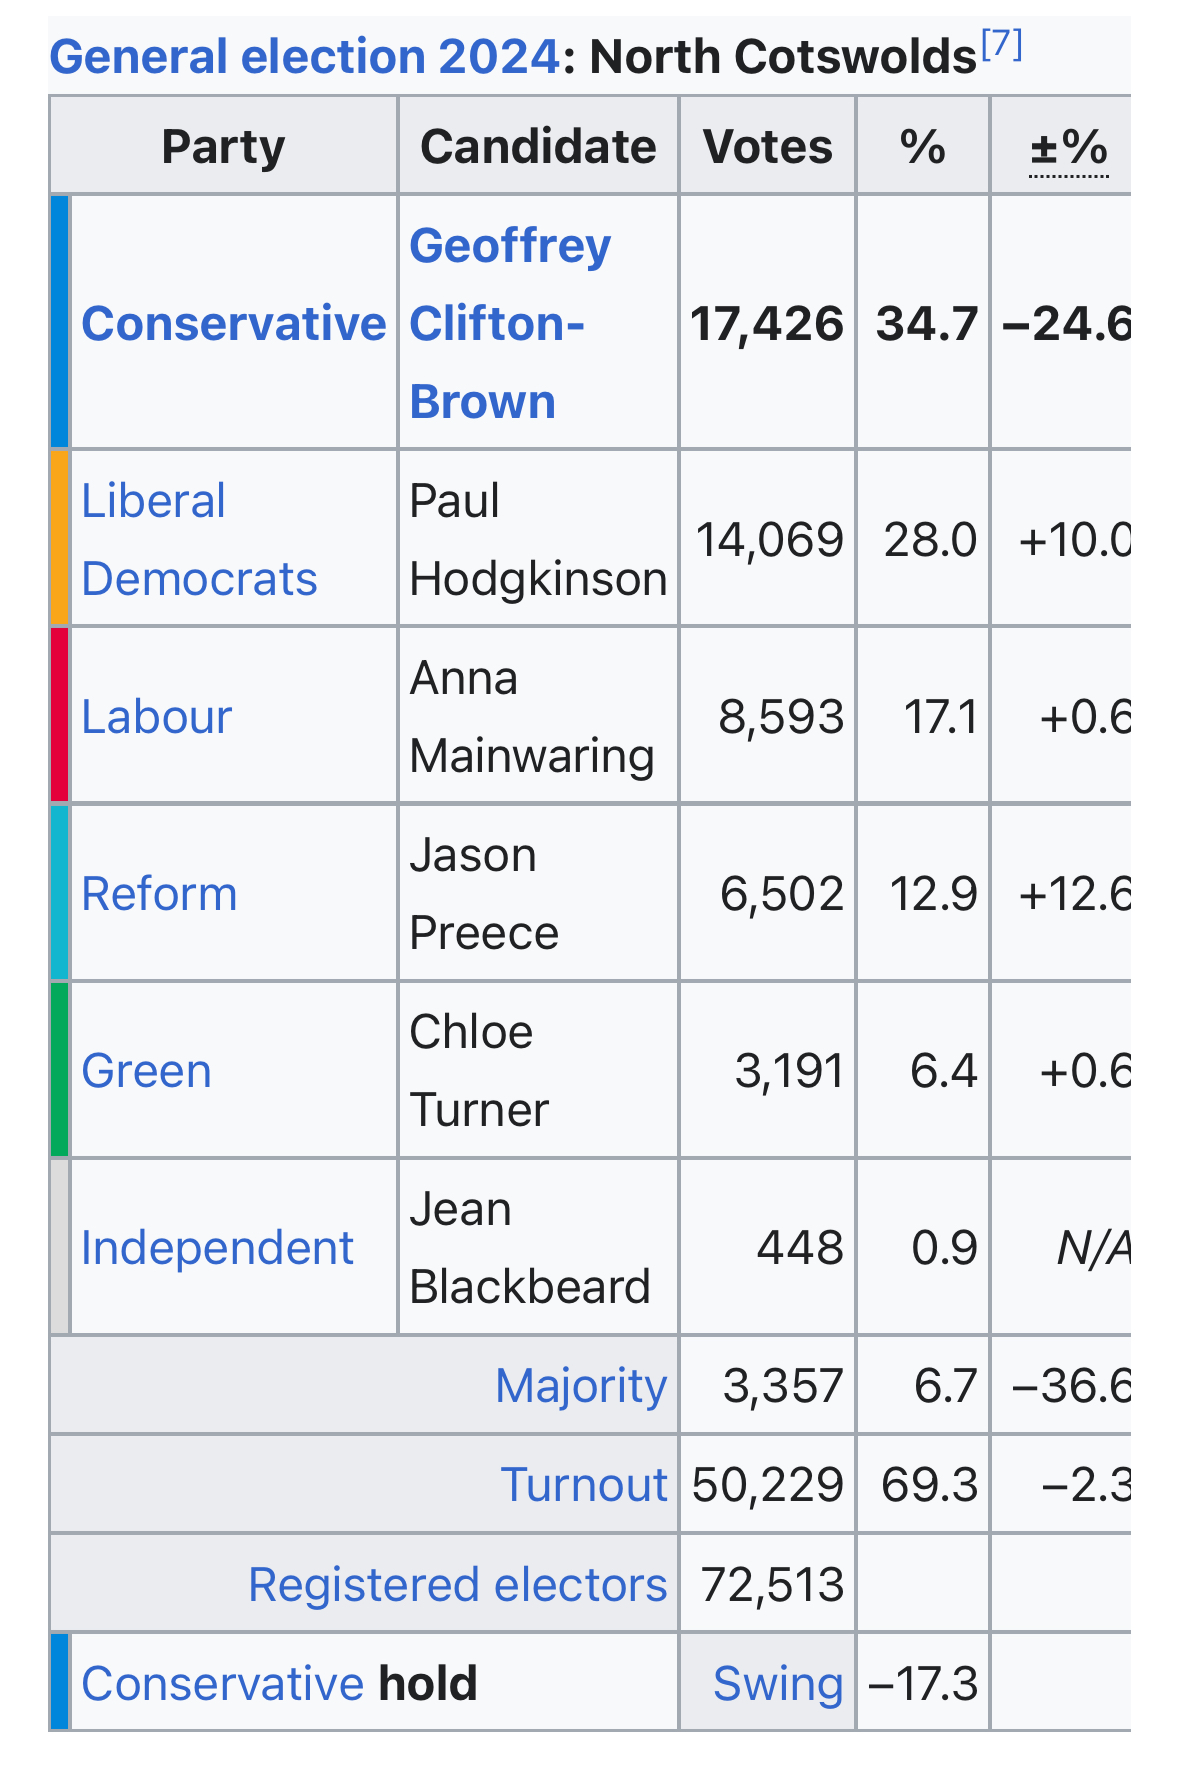
Task: Click the Conservative party link
Action: tap(233, 324)
